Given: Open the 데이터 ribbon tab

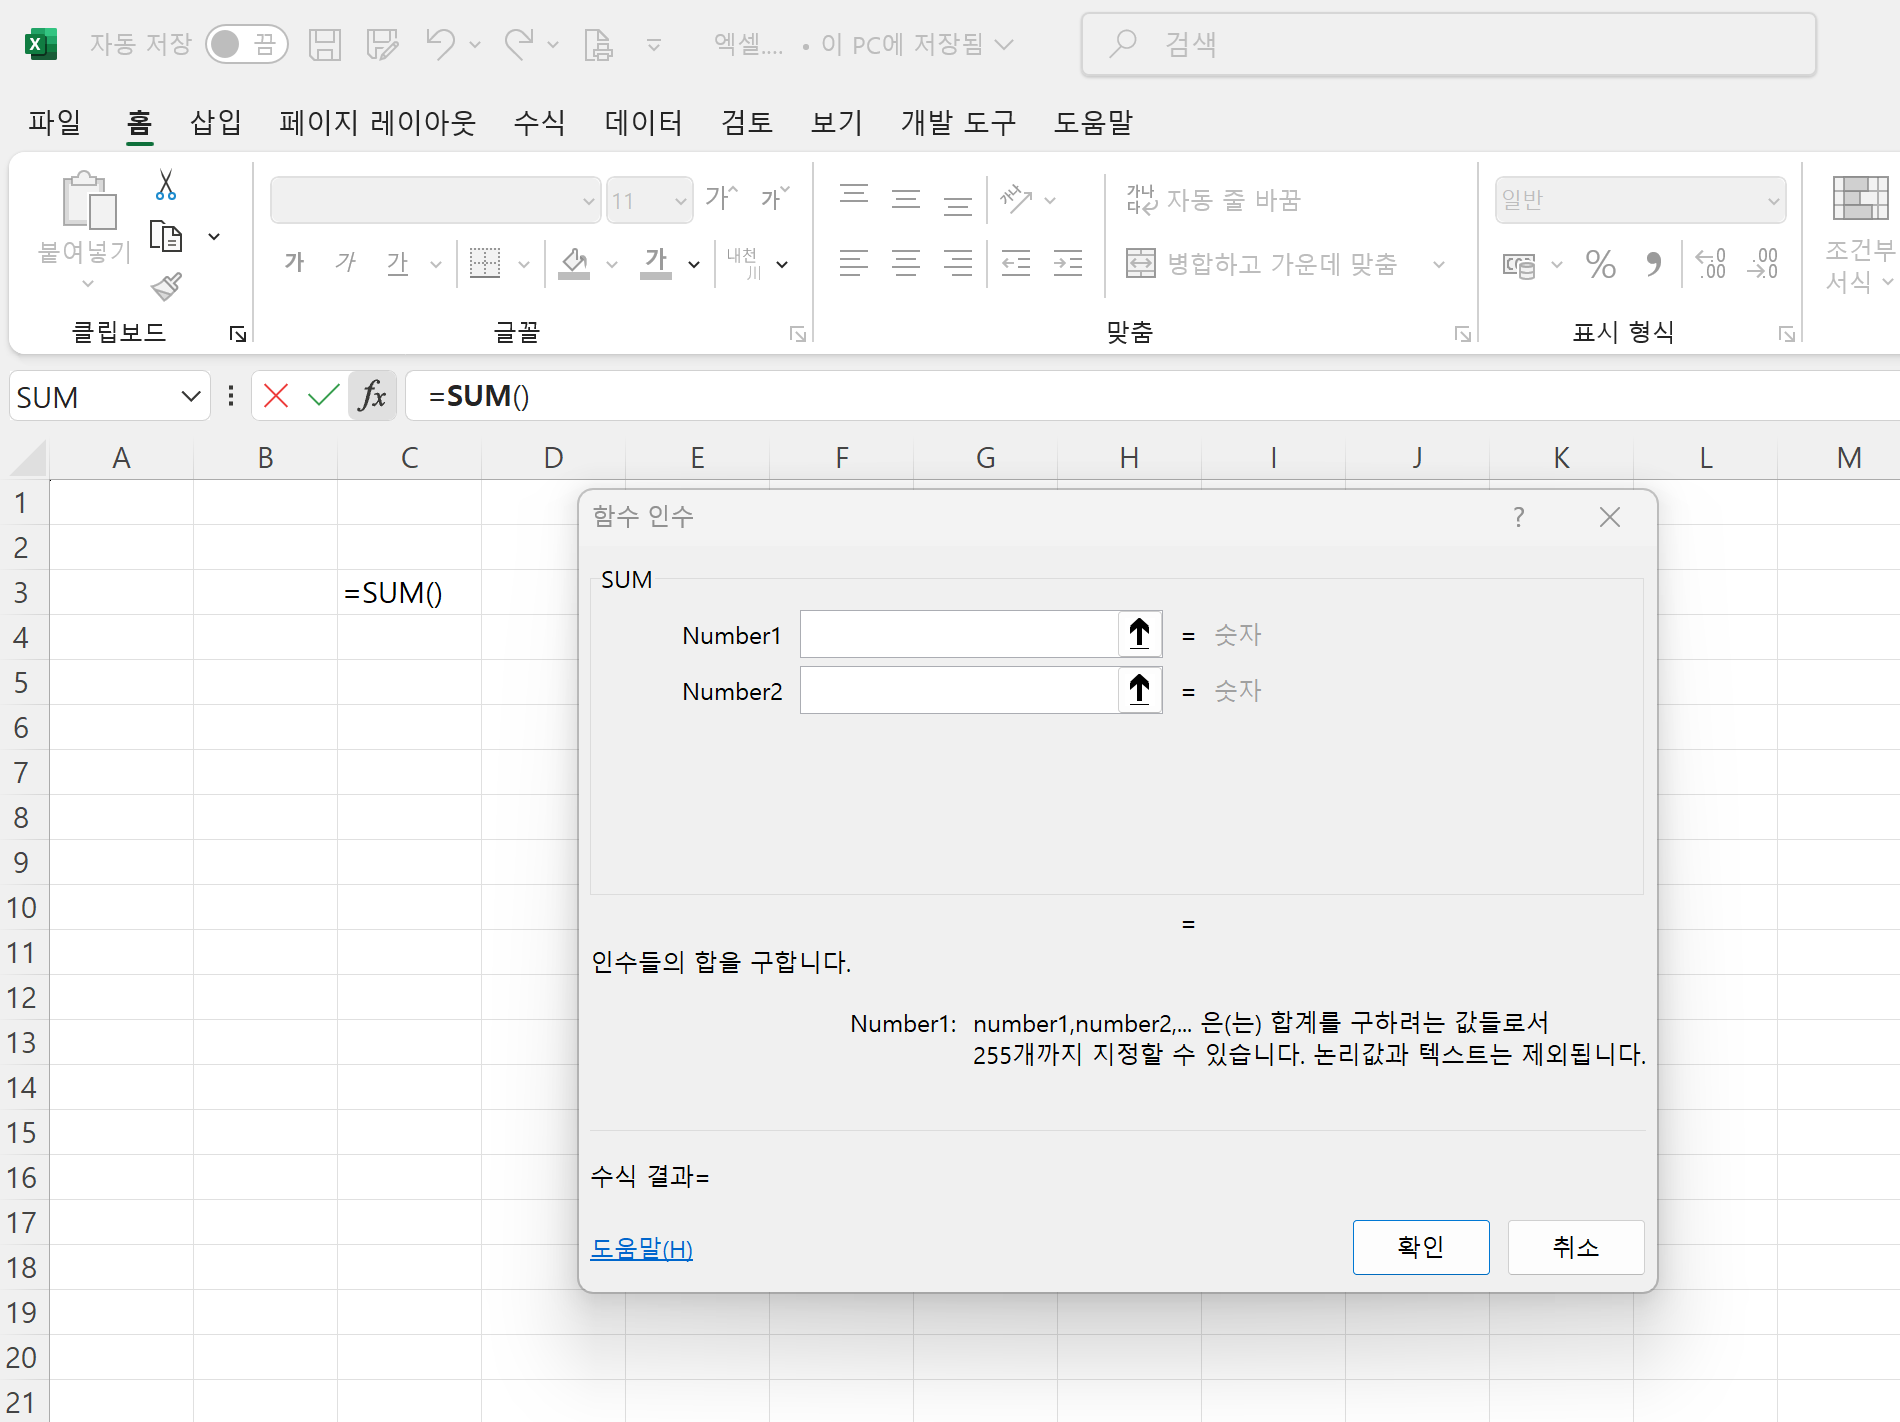Looking at the screenshot, I should [x=643, y=122].
